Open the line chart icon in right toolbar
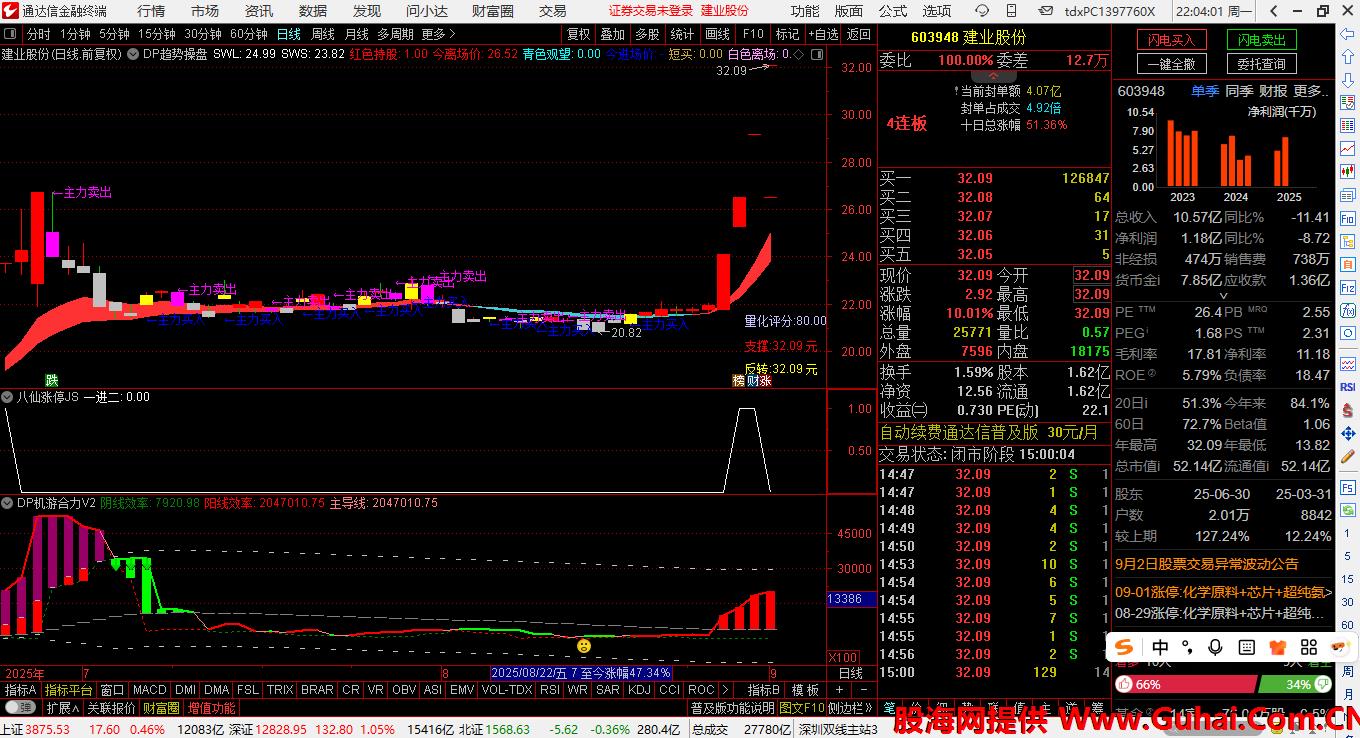This screenshot has height=738, width=1360. pos(1347,148)
